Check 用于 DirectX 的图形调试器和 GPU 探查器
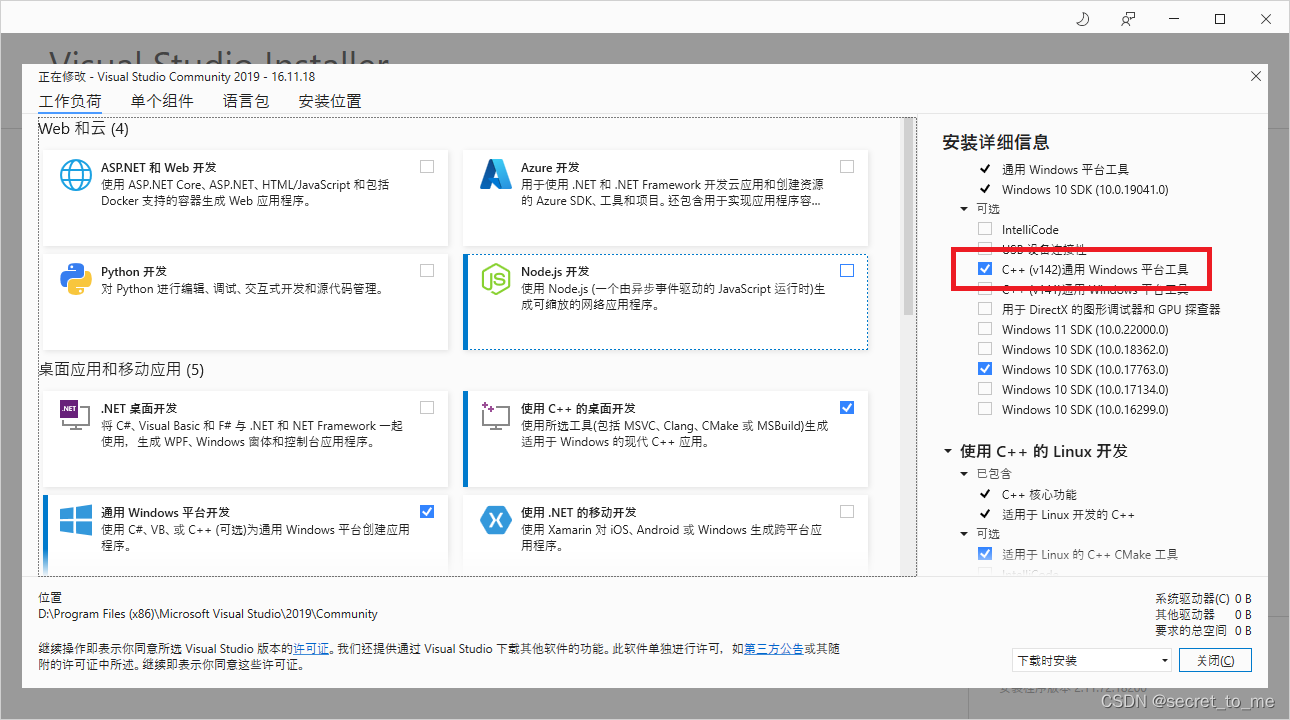Viewport: 1290px width, 720px height. pos(985,309)
